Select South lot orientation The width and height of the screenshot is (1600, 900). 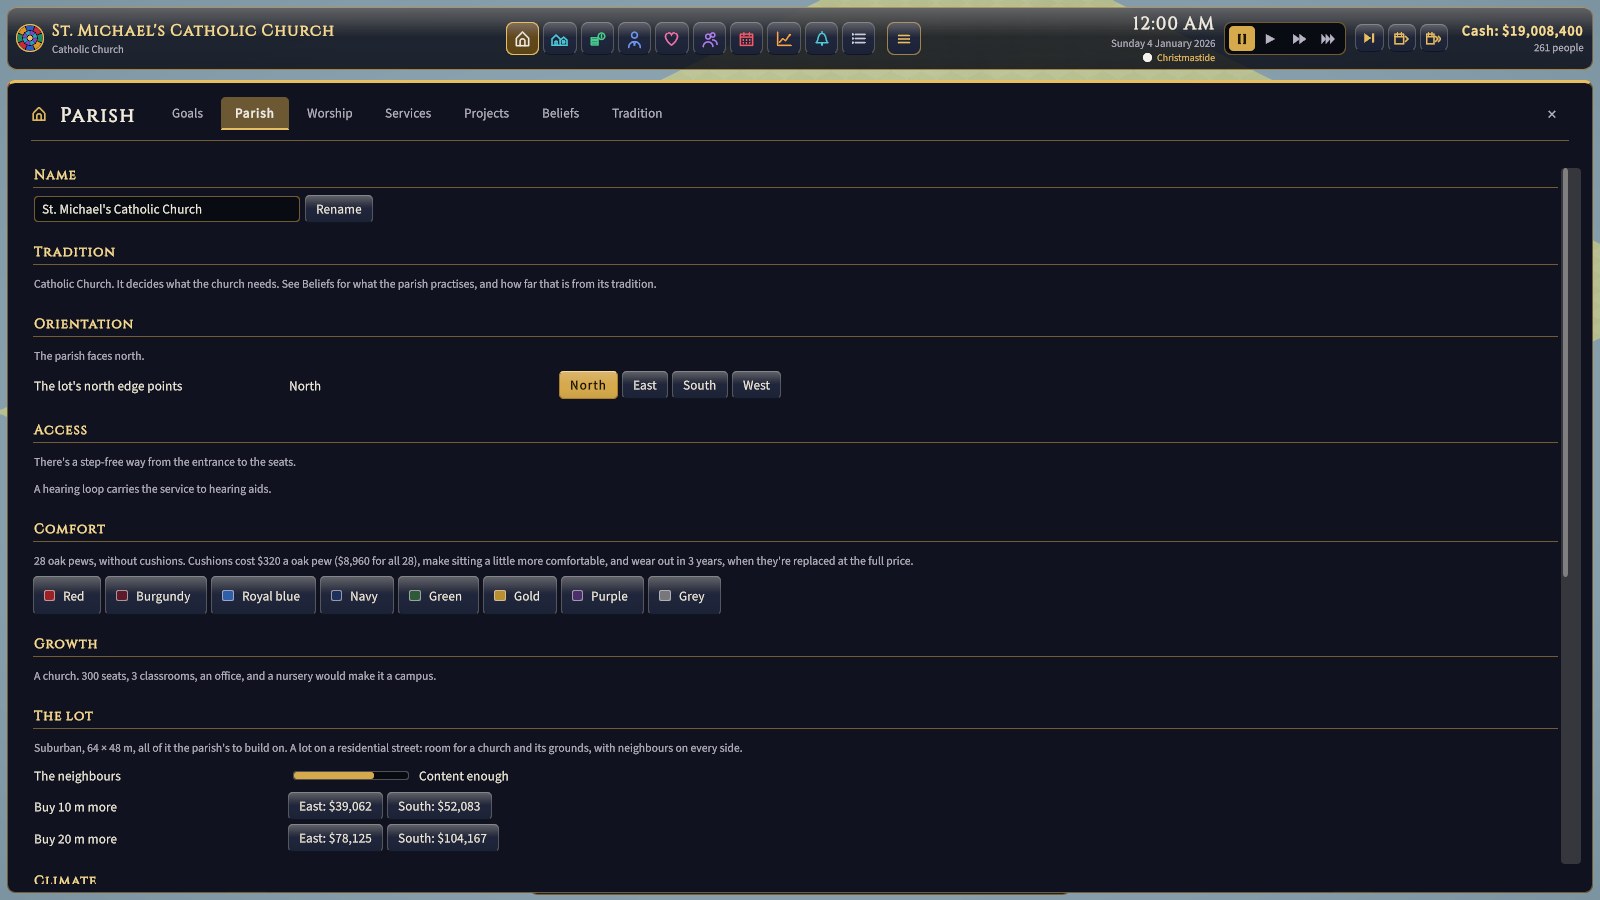tap(699, 385)
